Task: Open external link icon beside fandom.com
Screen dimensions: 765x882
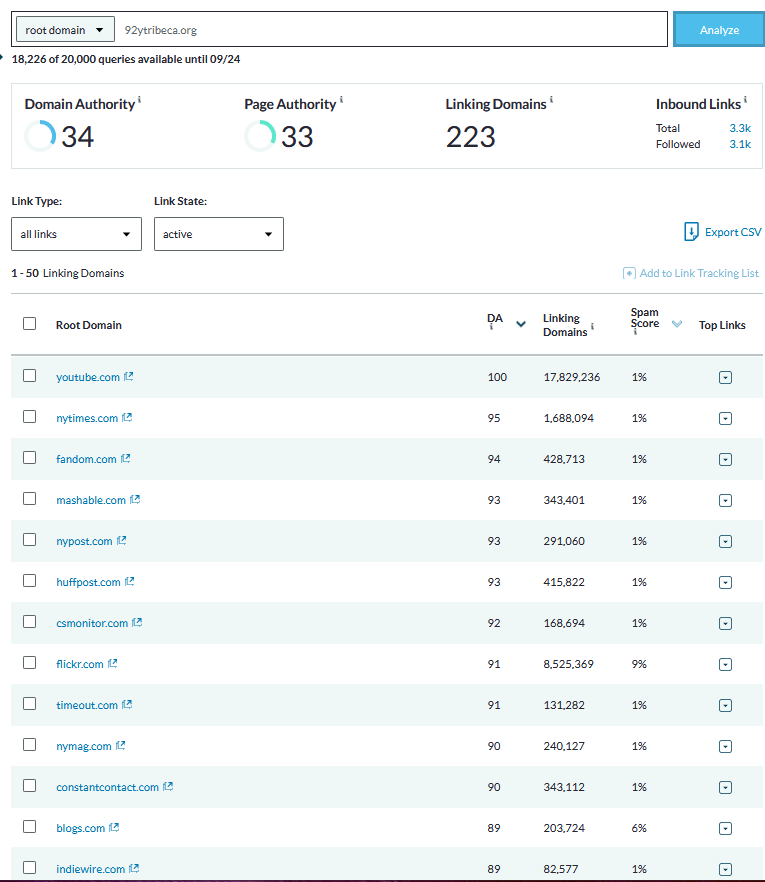Action: click(125, 458)
